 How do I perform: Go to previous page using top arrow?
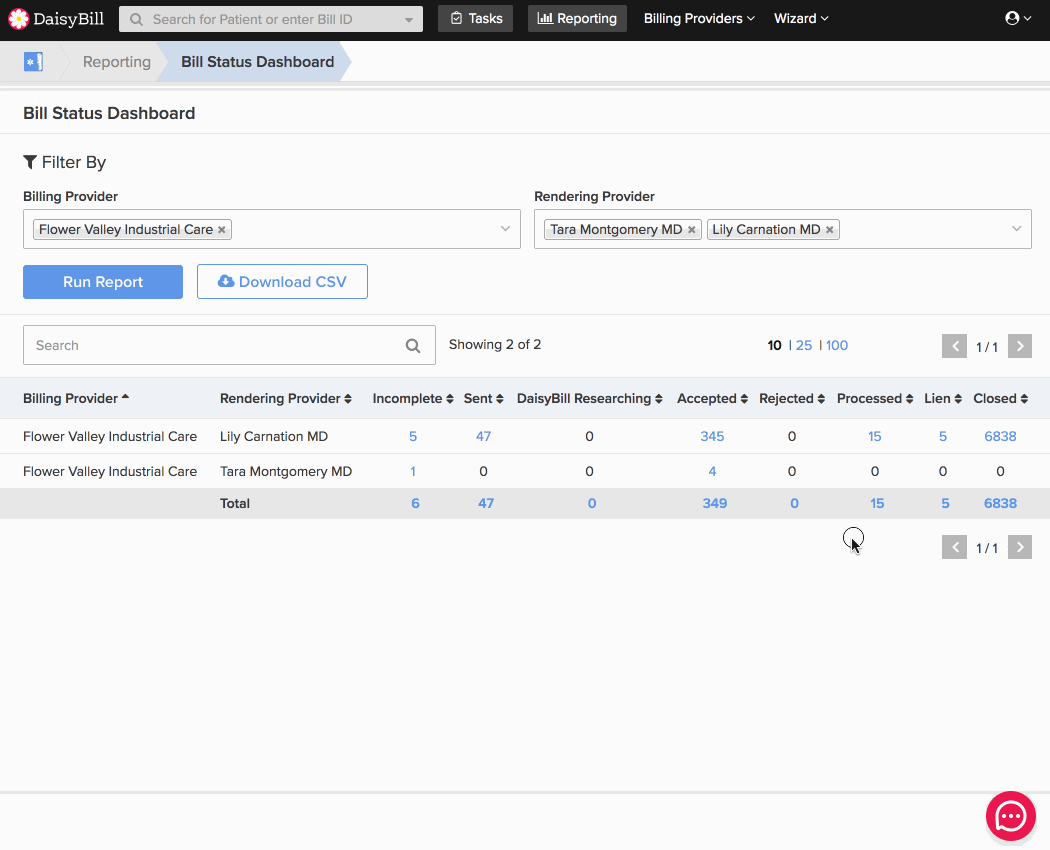coord(954,346)
